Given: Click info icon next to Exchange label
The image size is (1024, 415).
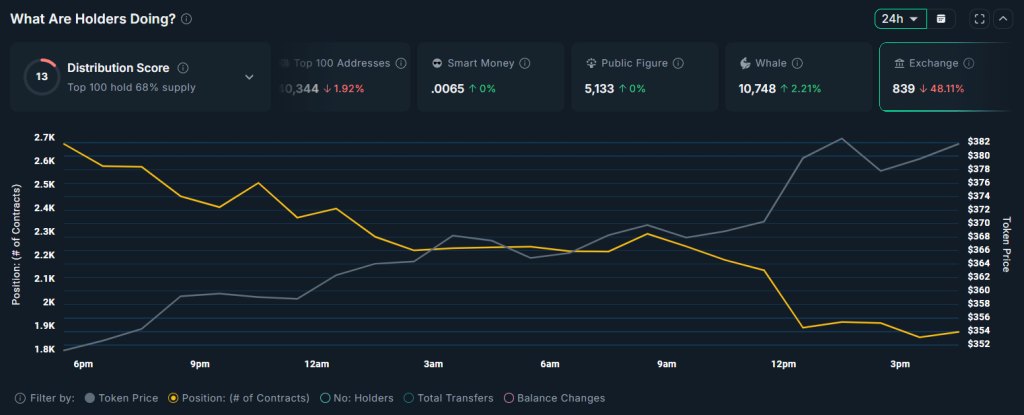Looking at the screenshot, I should point(968,63).
